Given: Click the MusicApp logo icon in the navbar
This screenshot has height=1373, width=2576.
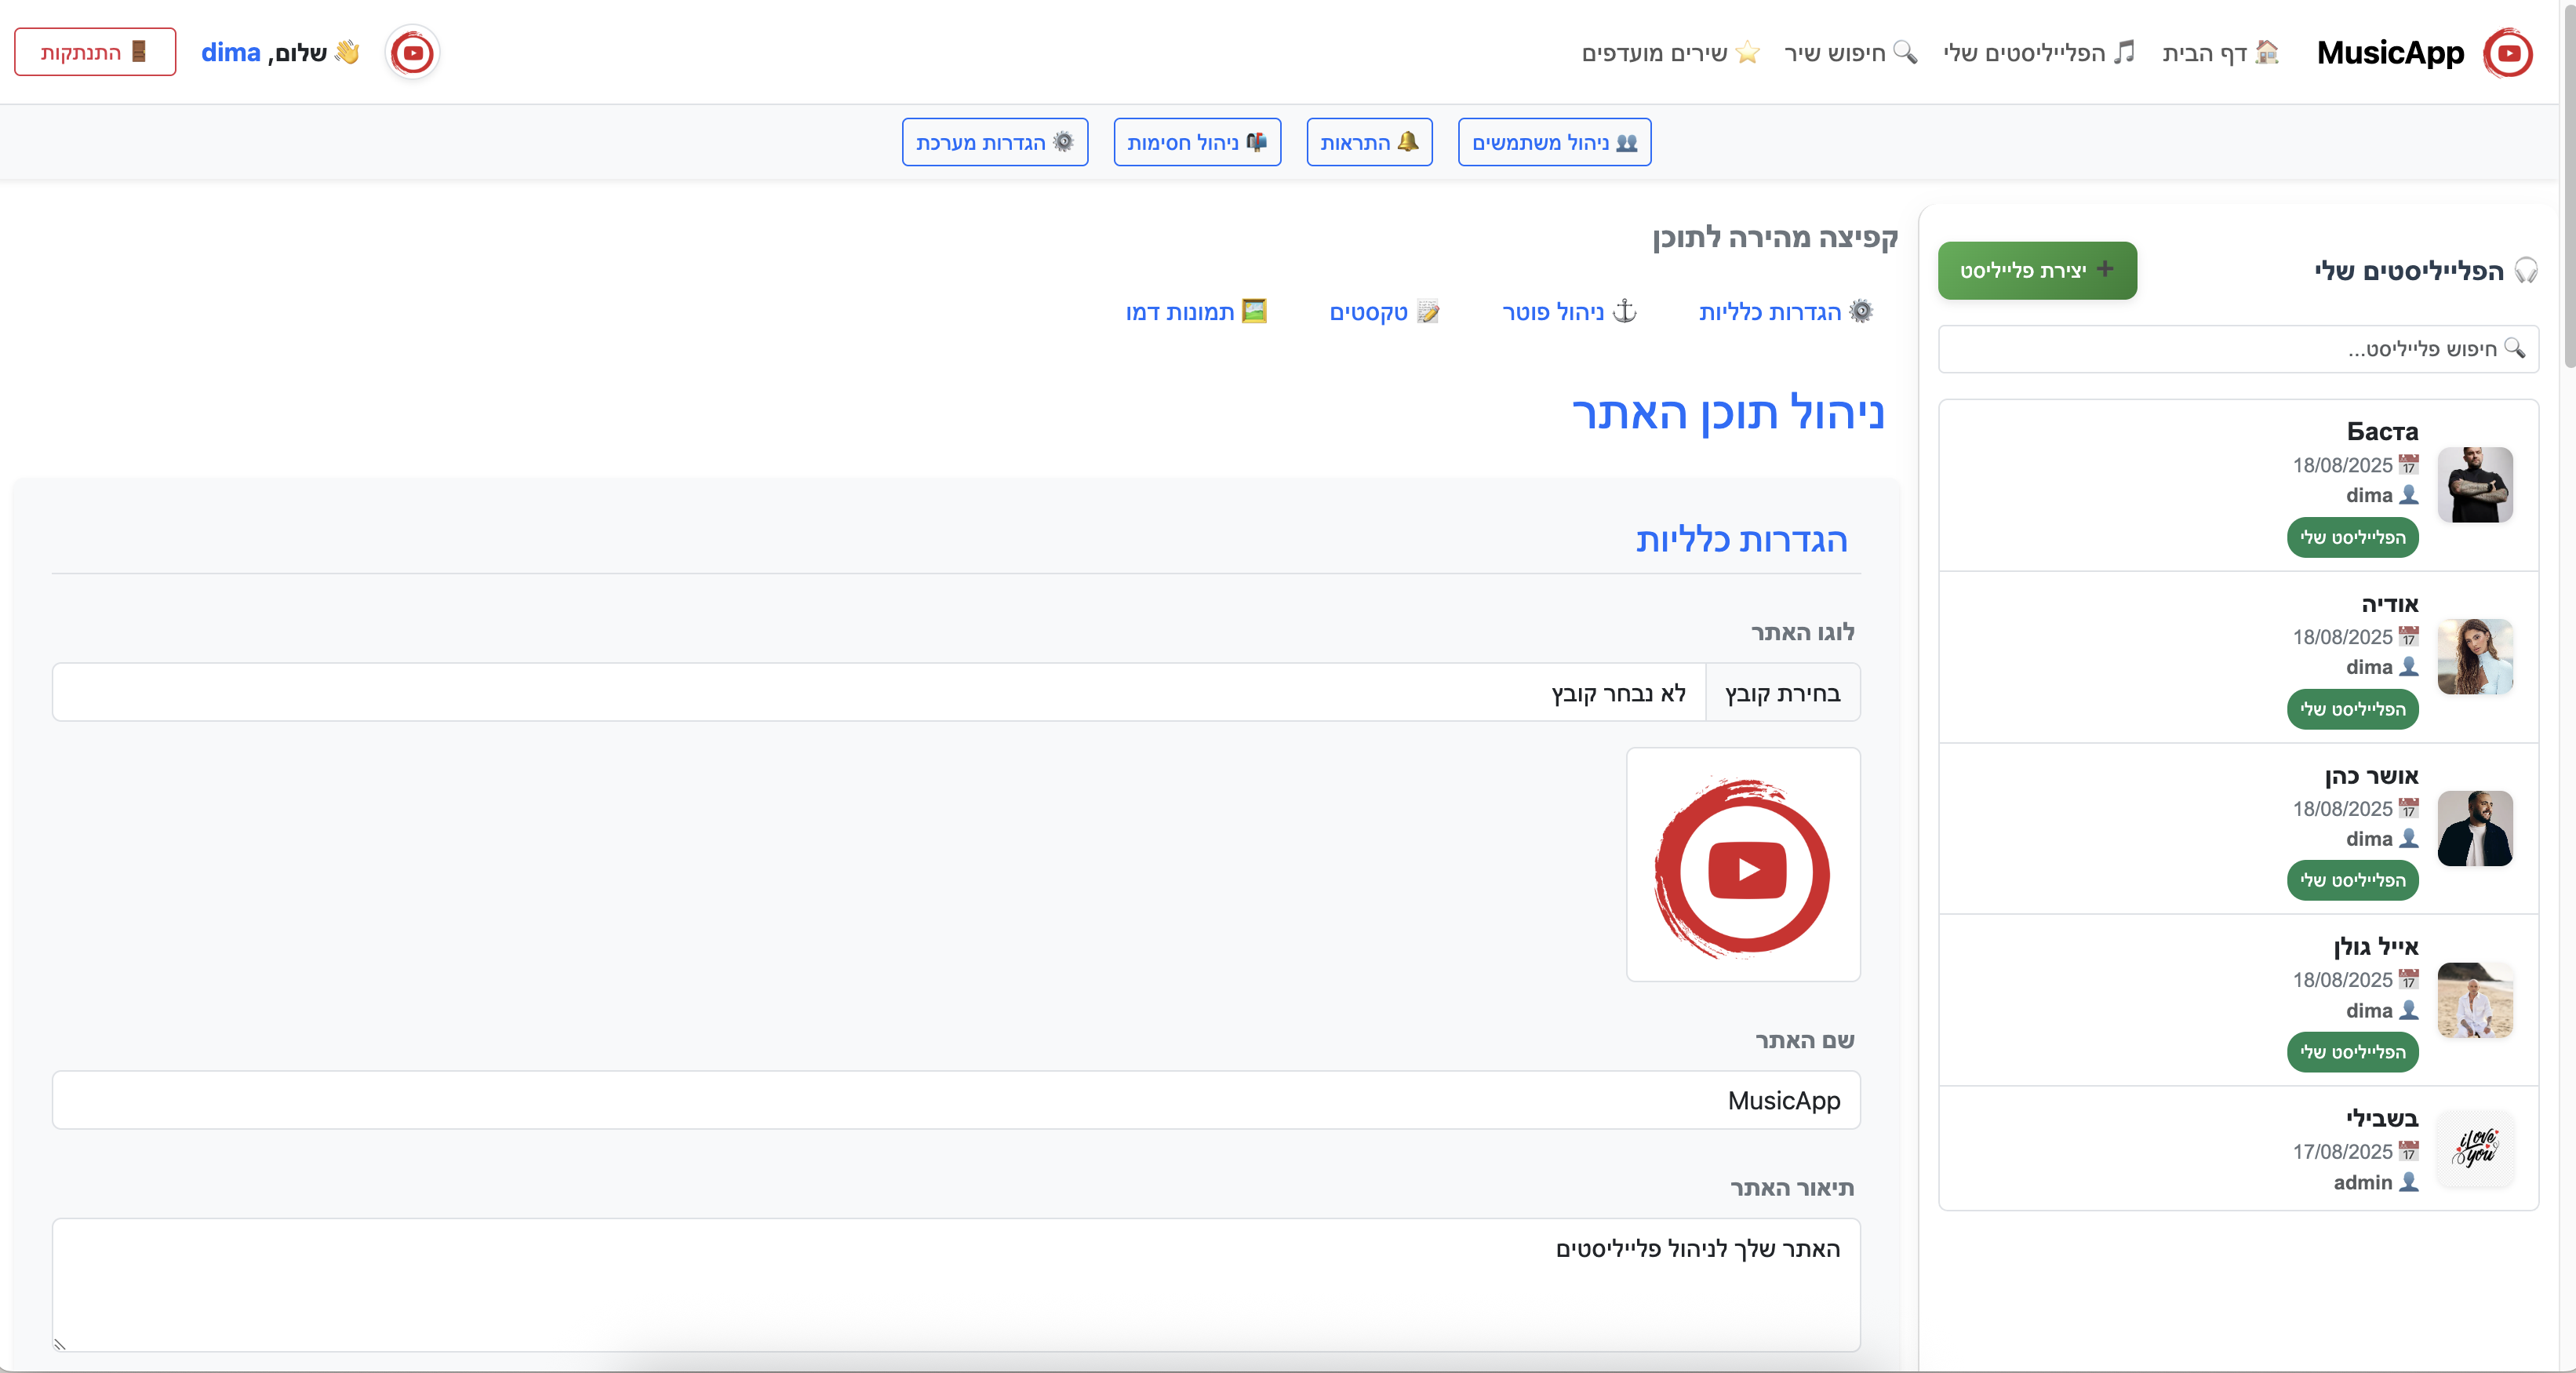Looking at the screenshot, I should pos(2508,52).
